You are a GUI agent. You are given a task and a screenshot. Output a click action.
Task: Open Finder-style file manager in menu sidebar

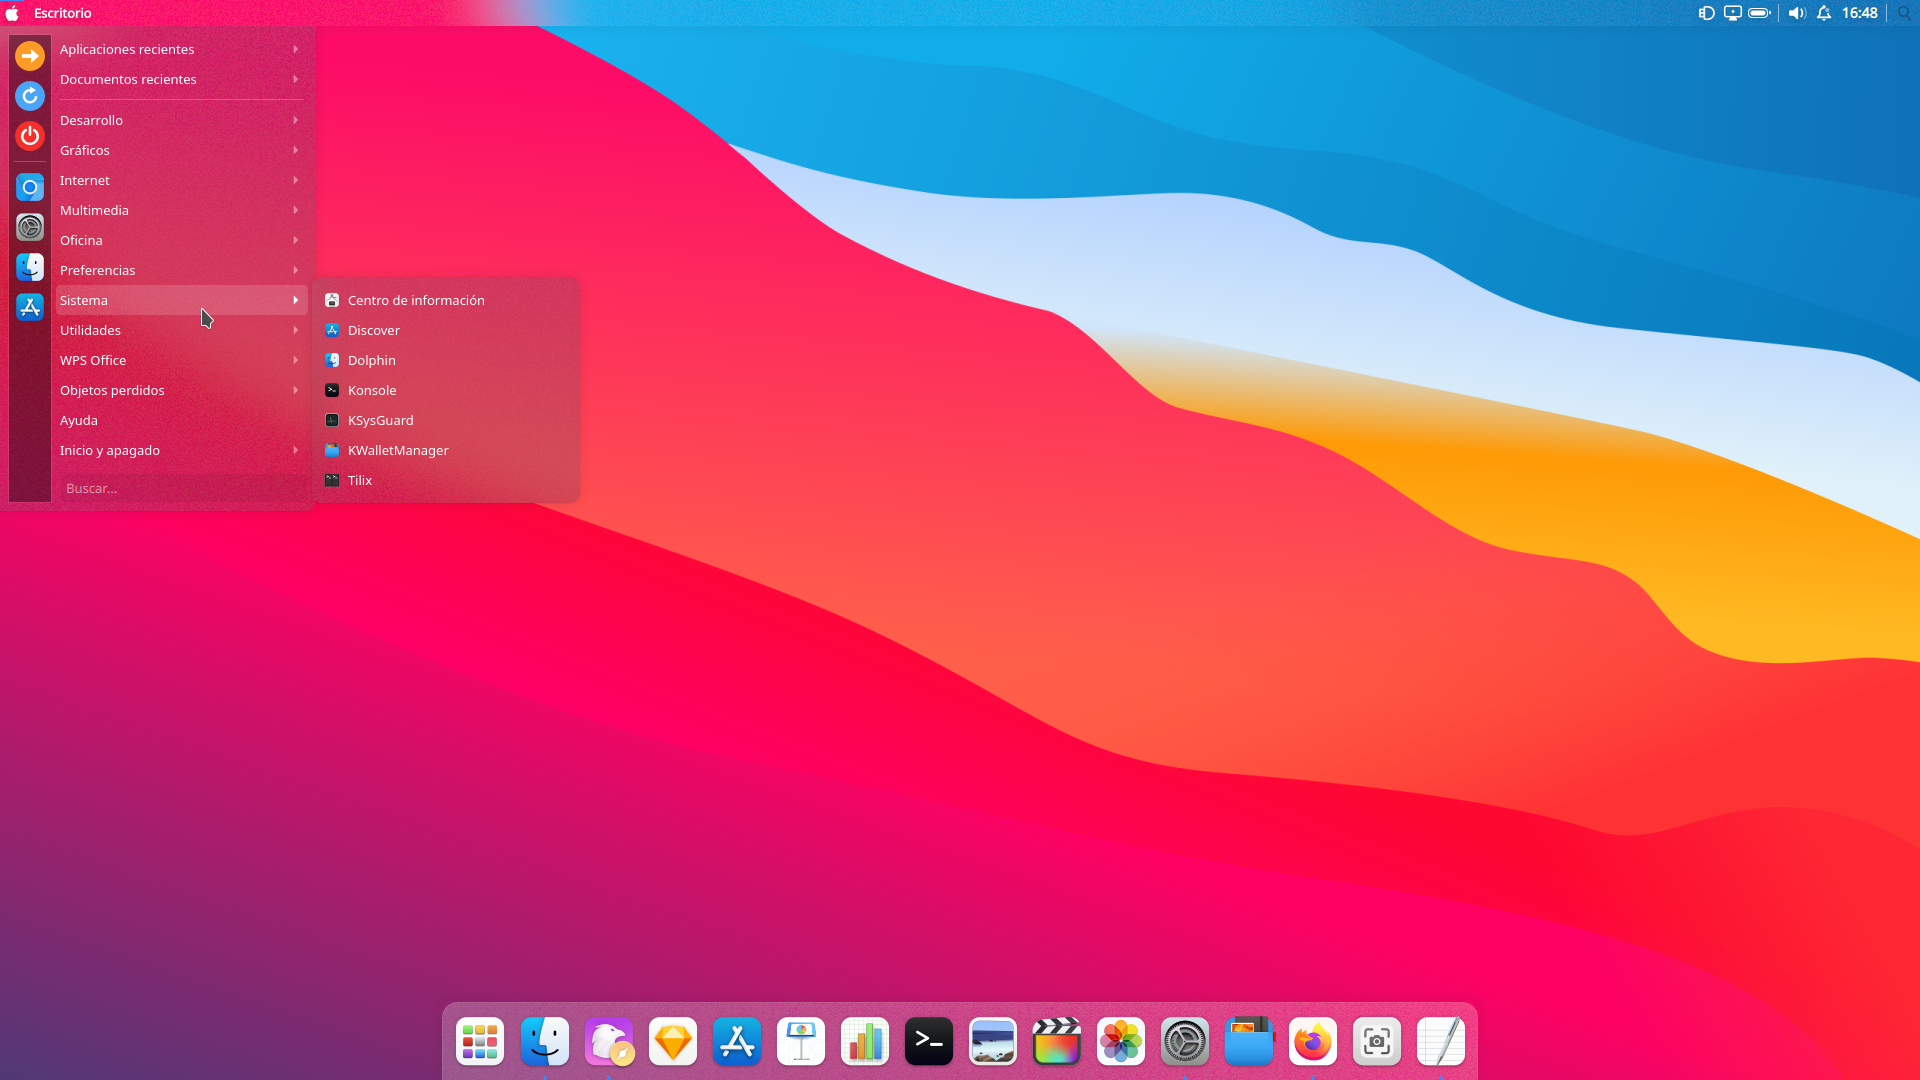pos(30,267)
